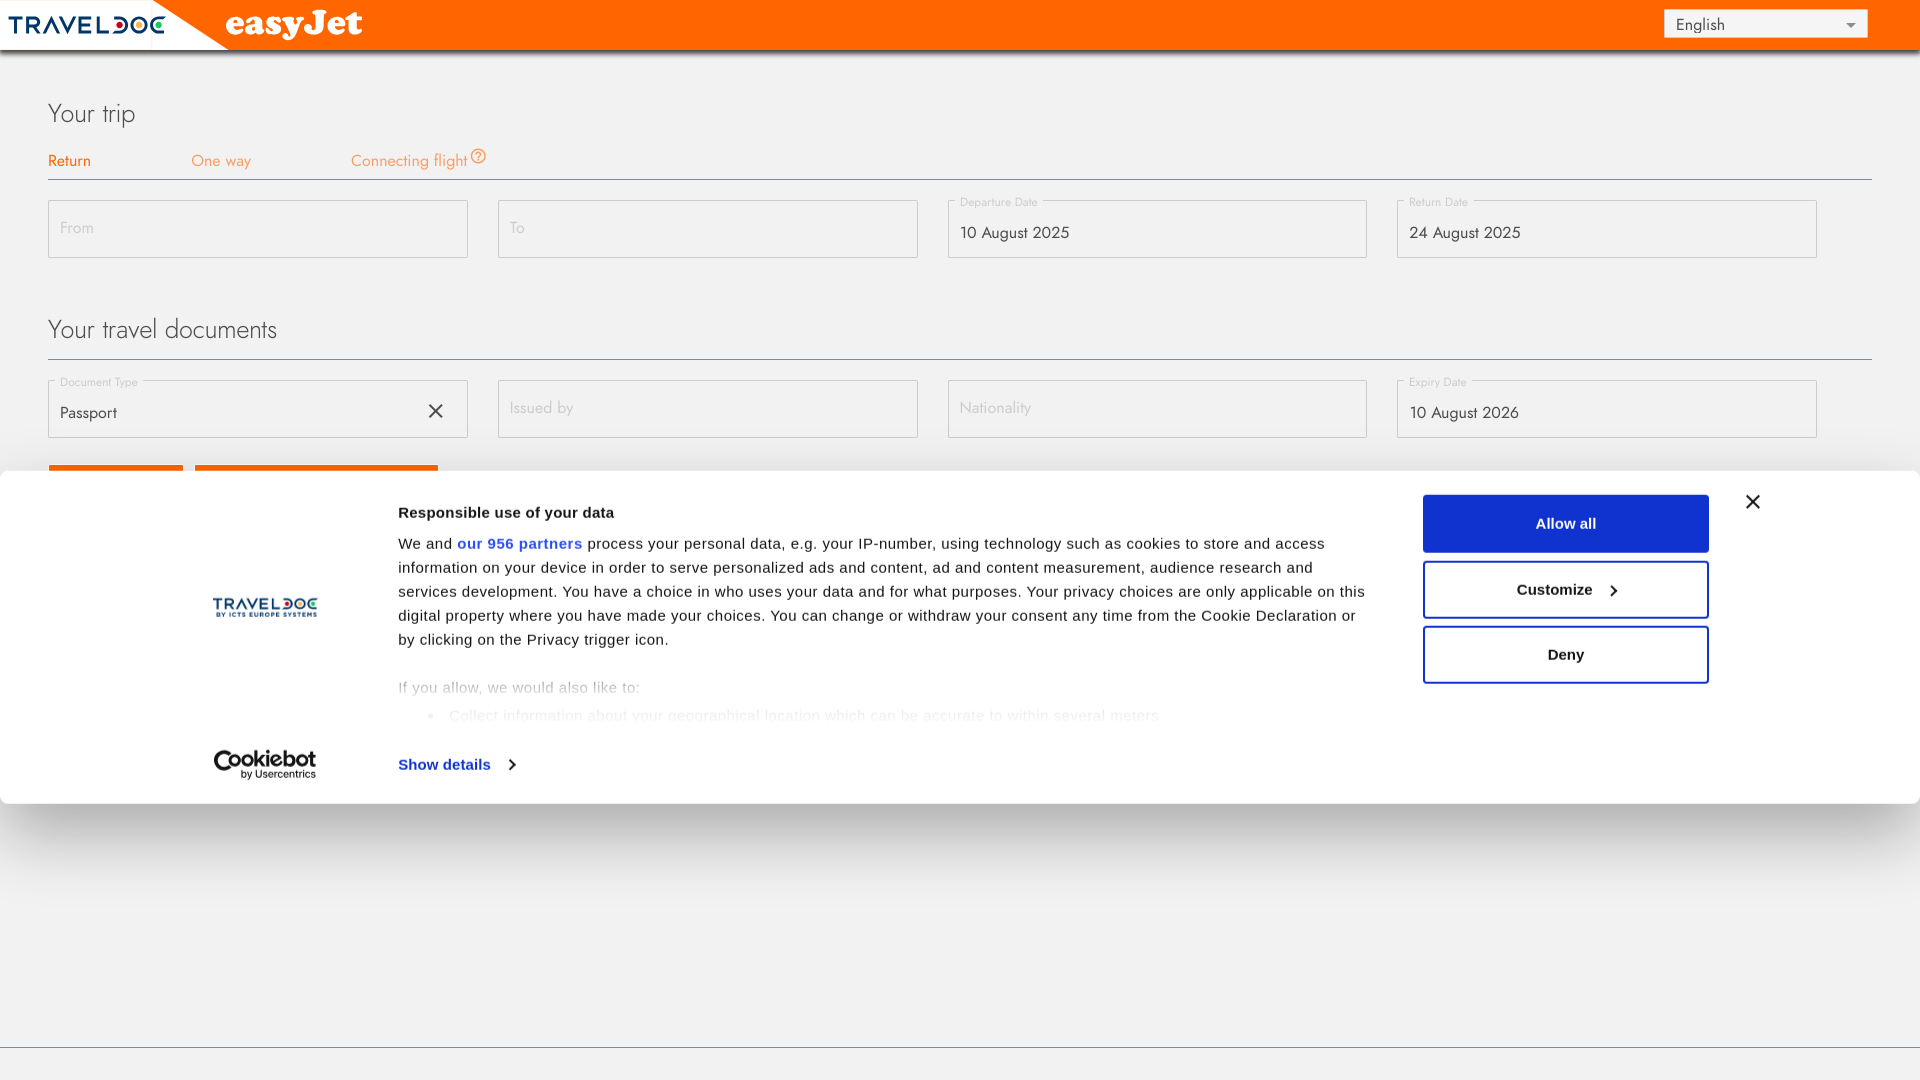Click Allow all cookies button
Image resolution: width=1920 pixels, height=1080 pixels.
point(1566,524)
